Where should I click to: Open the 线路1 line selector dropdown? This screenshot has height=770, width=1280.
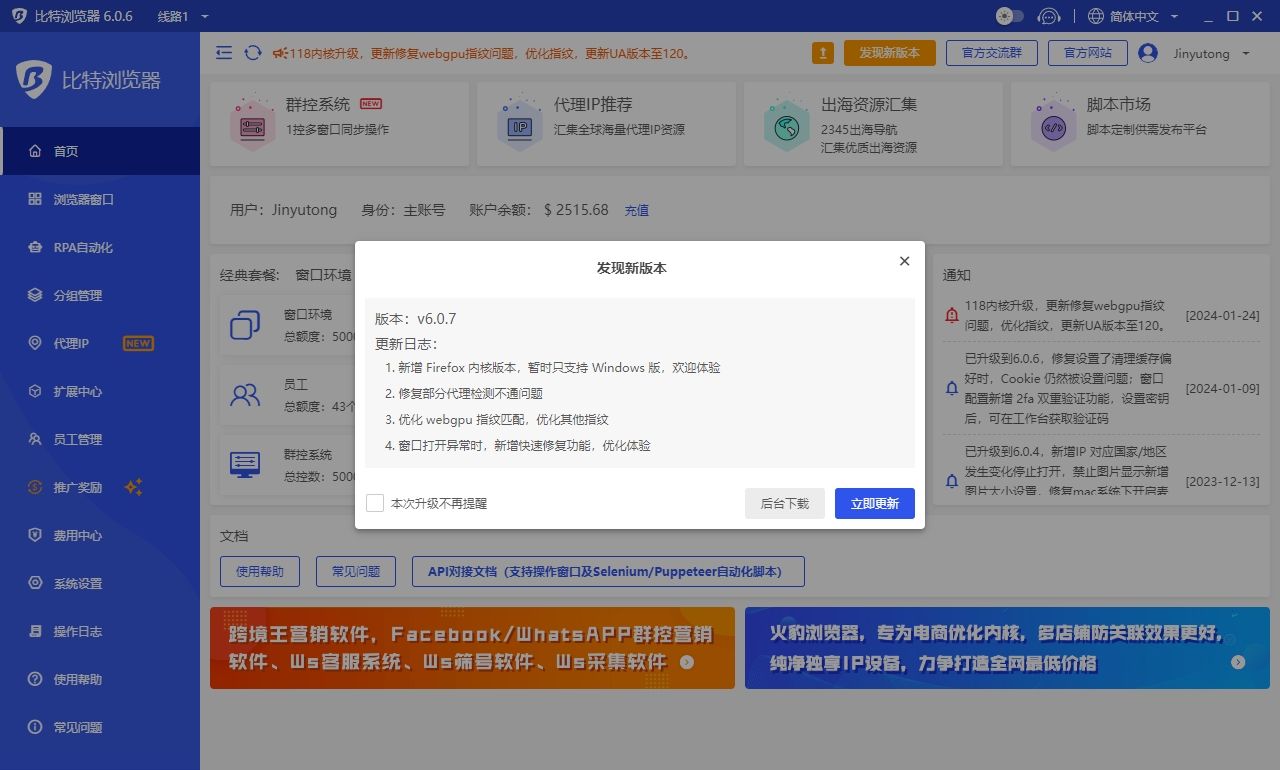tap(183, 16)
